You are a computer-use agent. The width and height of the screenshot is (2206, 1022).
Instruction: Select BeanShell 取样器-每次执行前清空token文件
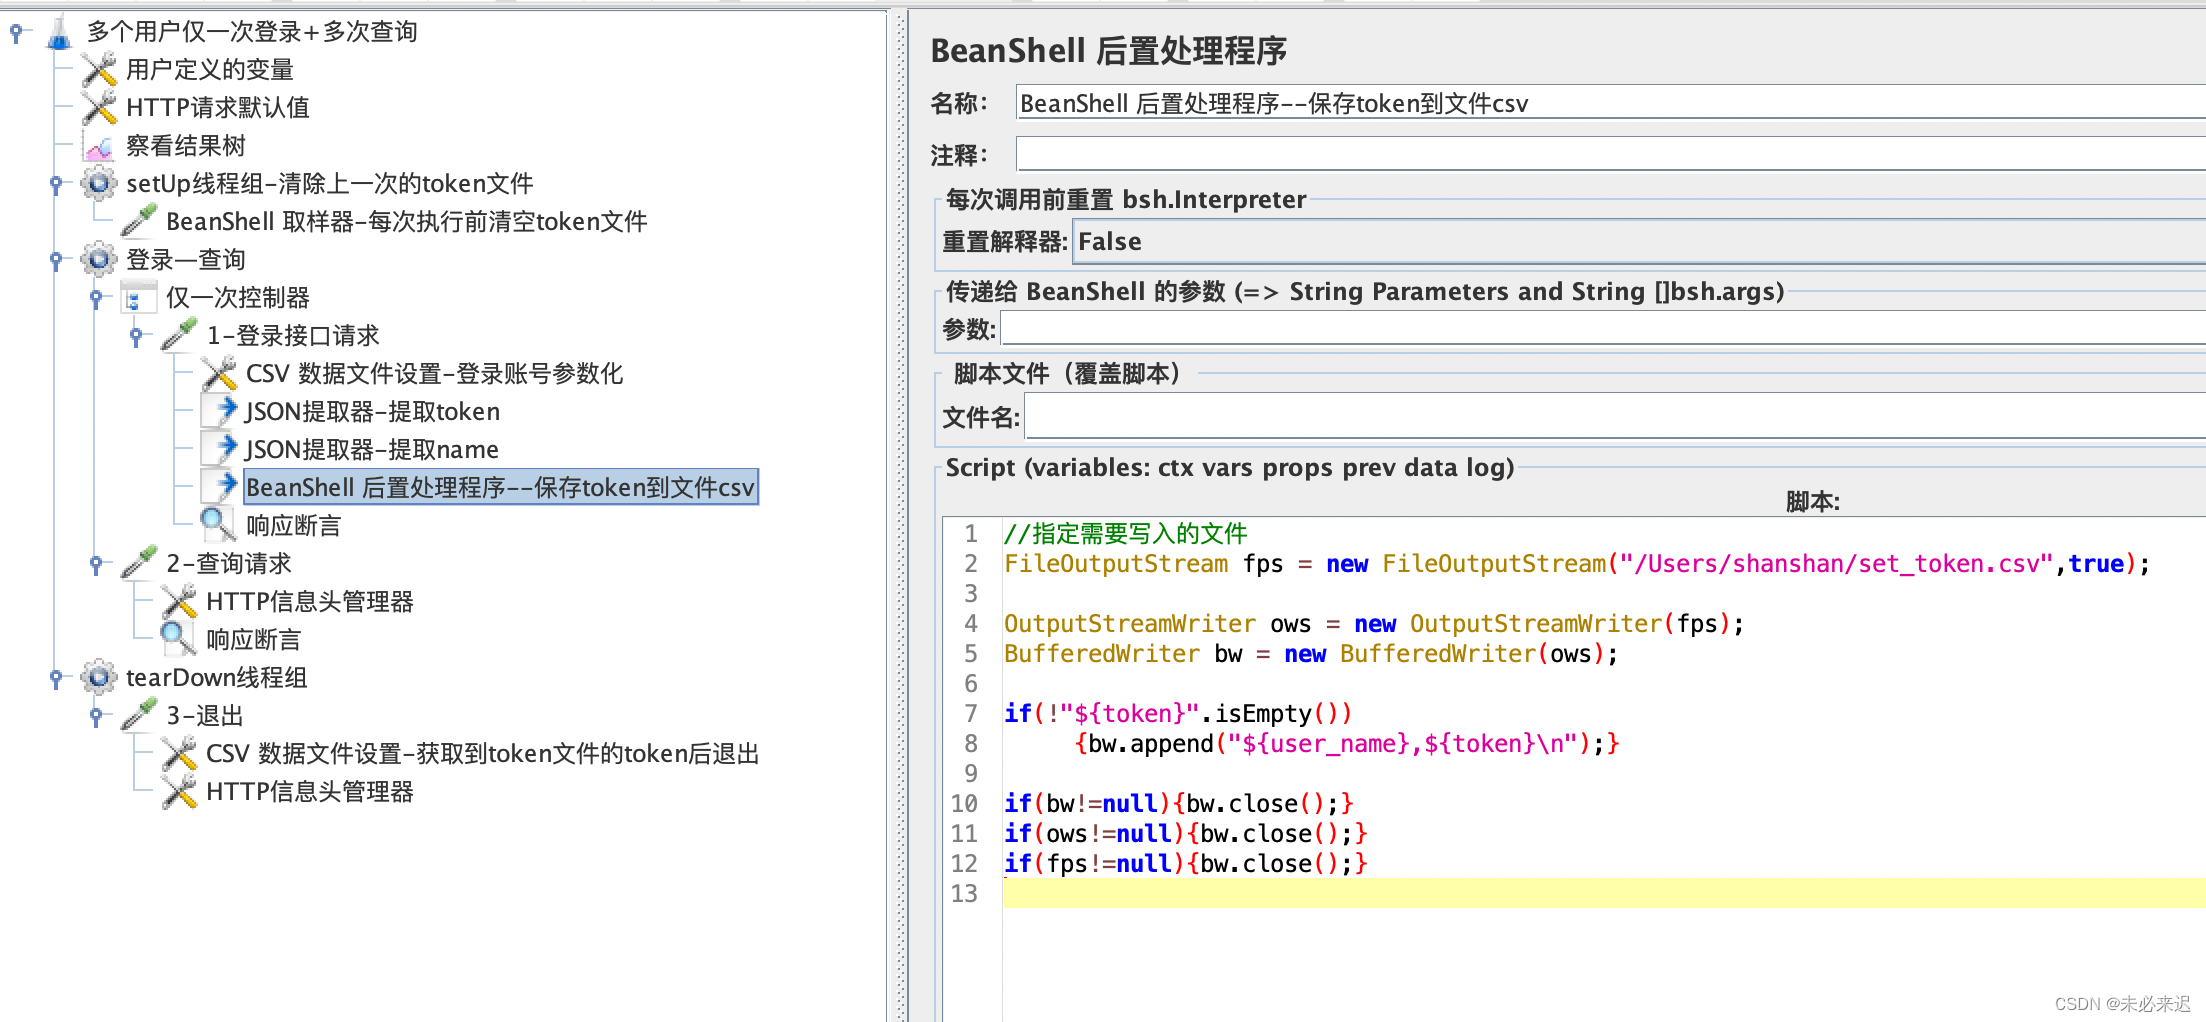click(x=407, y=222)
